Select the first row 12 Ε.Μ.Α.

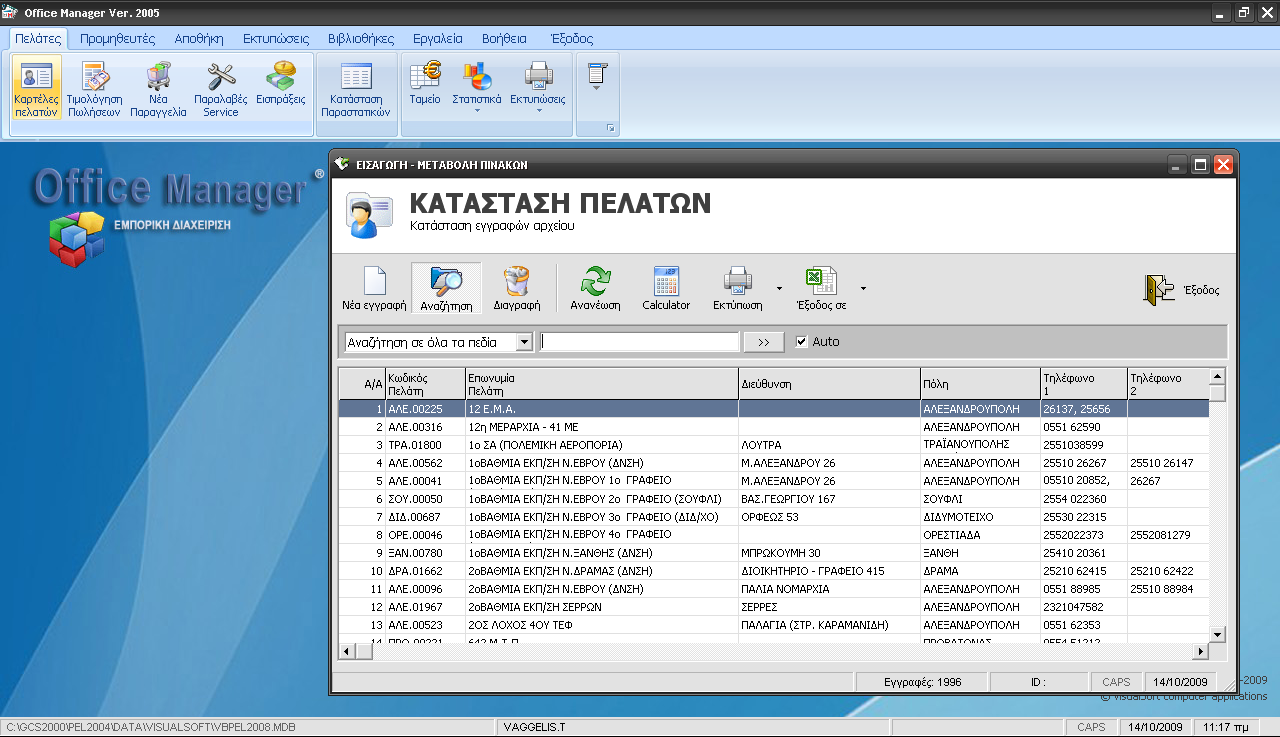(x=773, y=409)
